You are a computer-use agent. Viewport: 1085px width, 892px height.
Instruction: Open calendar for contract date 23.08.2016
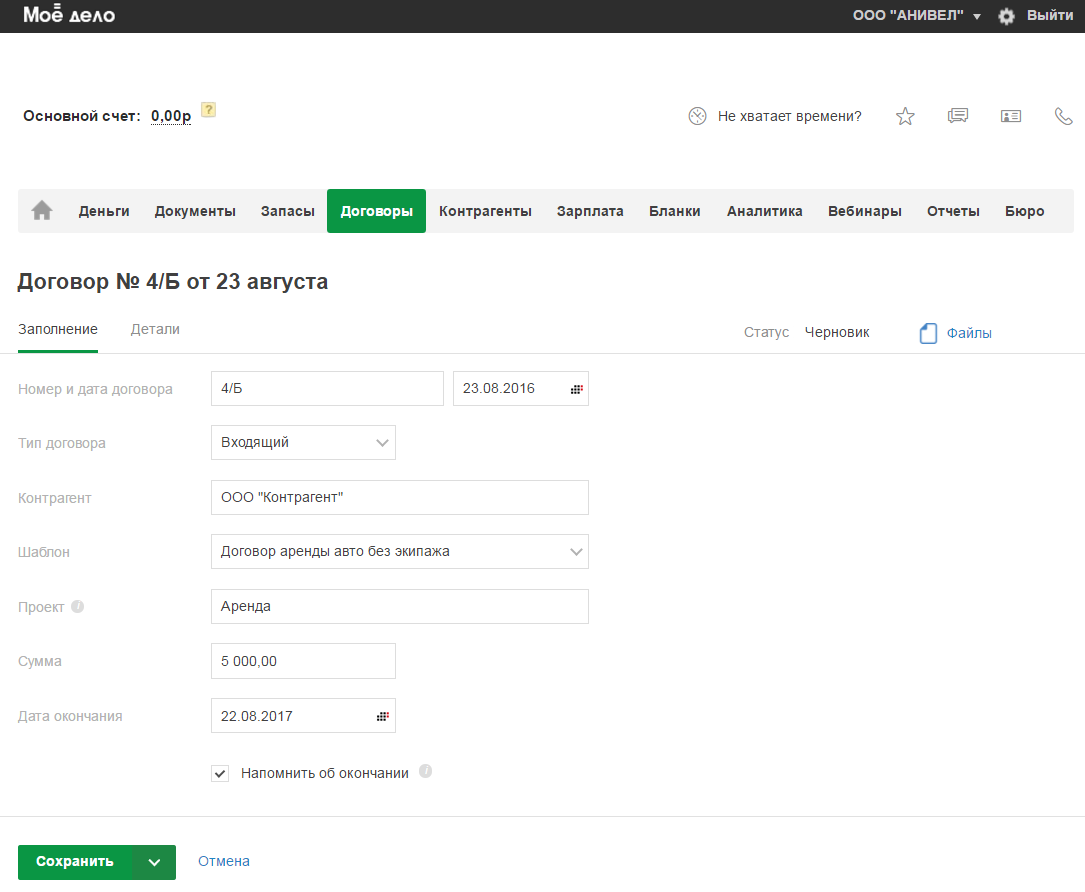[577, 389]
